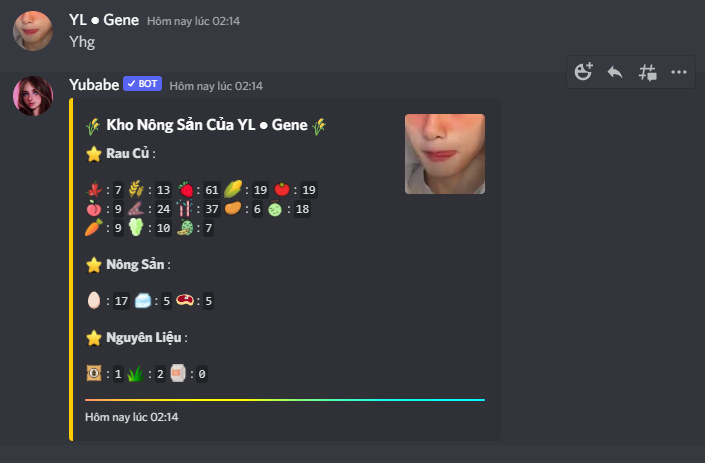Open the embed thumbnail image

click(x=445, y=154)
